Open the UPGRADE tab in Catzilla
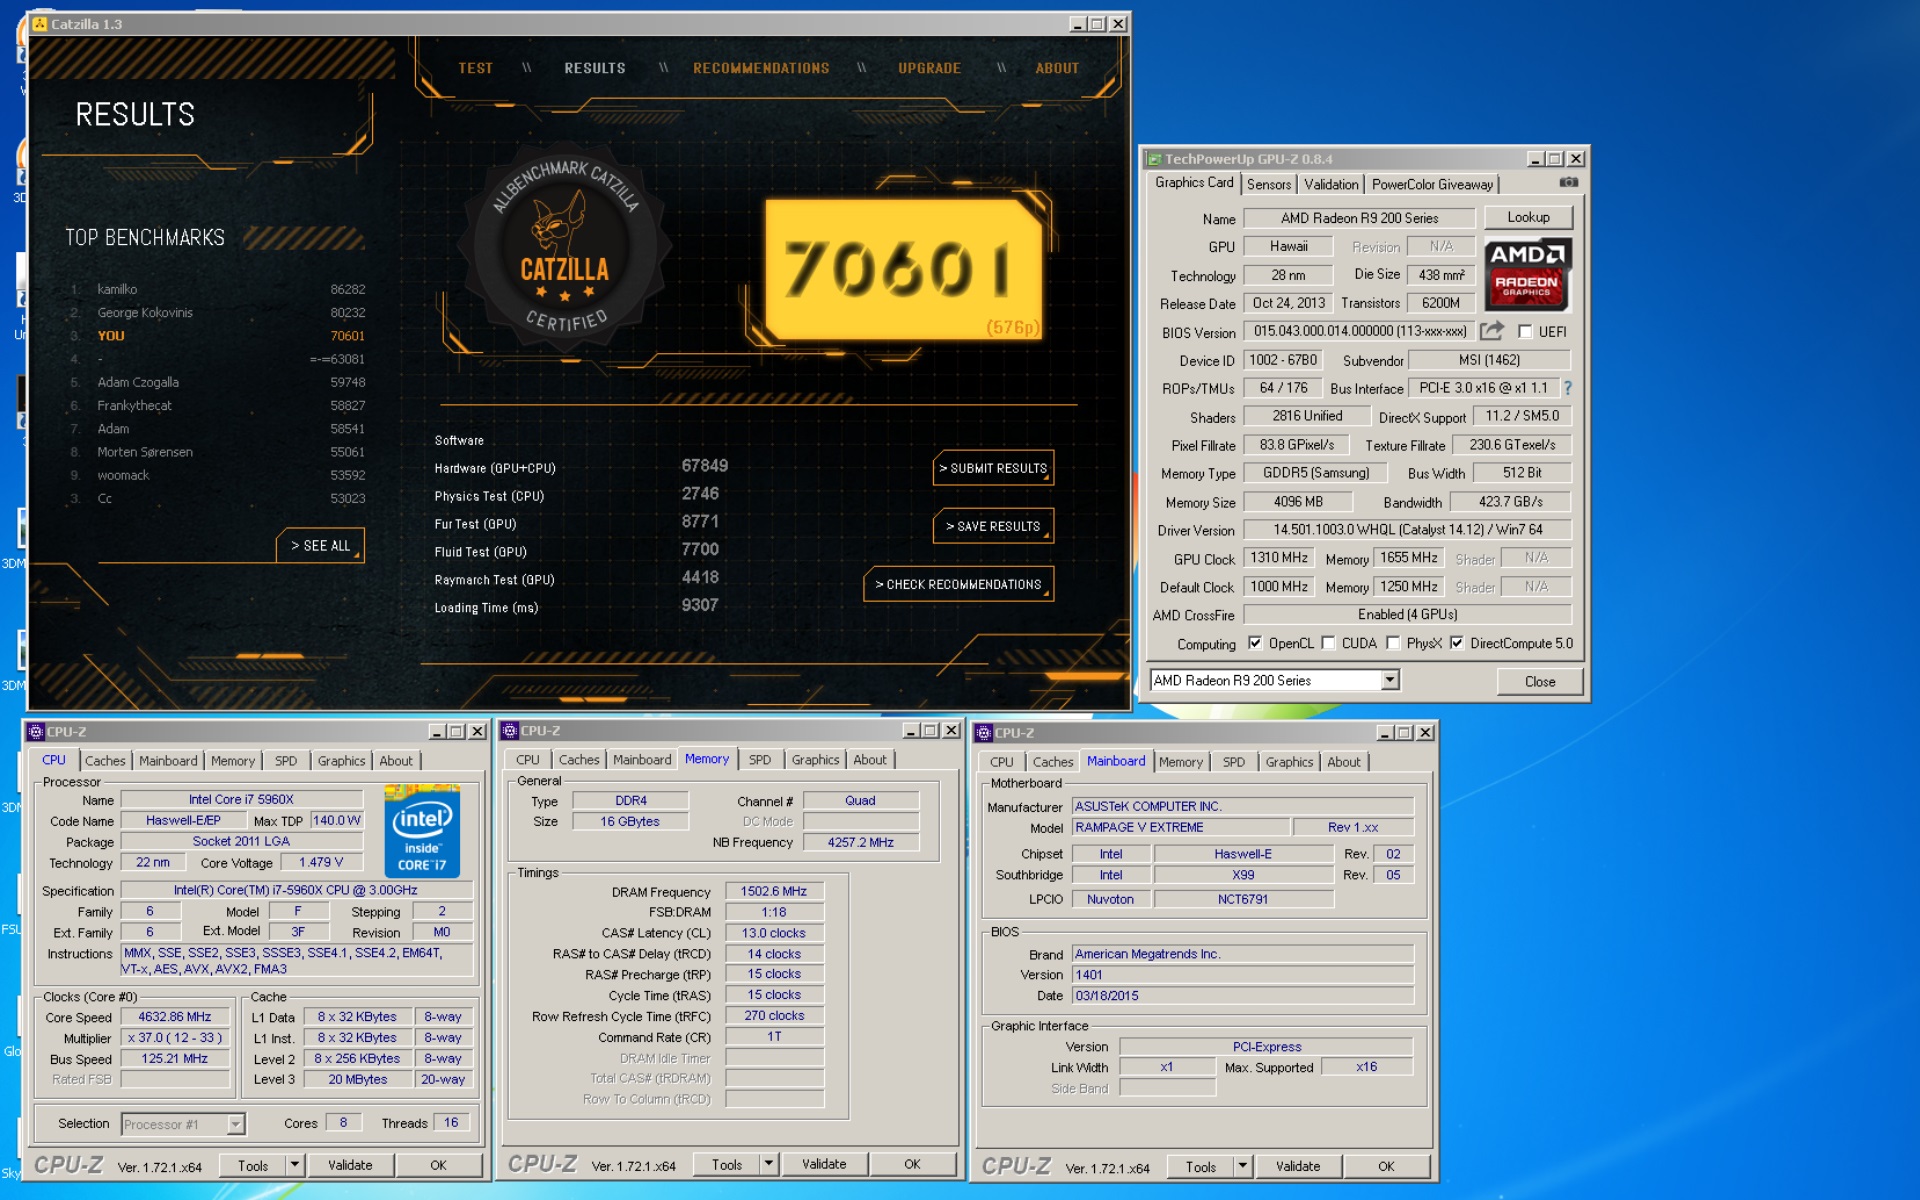Screen dimensions: 1920x1200 click(929, 68)
